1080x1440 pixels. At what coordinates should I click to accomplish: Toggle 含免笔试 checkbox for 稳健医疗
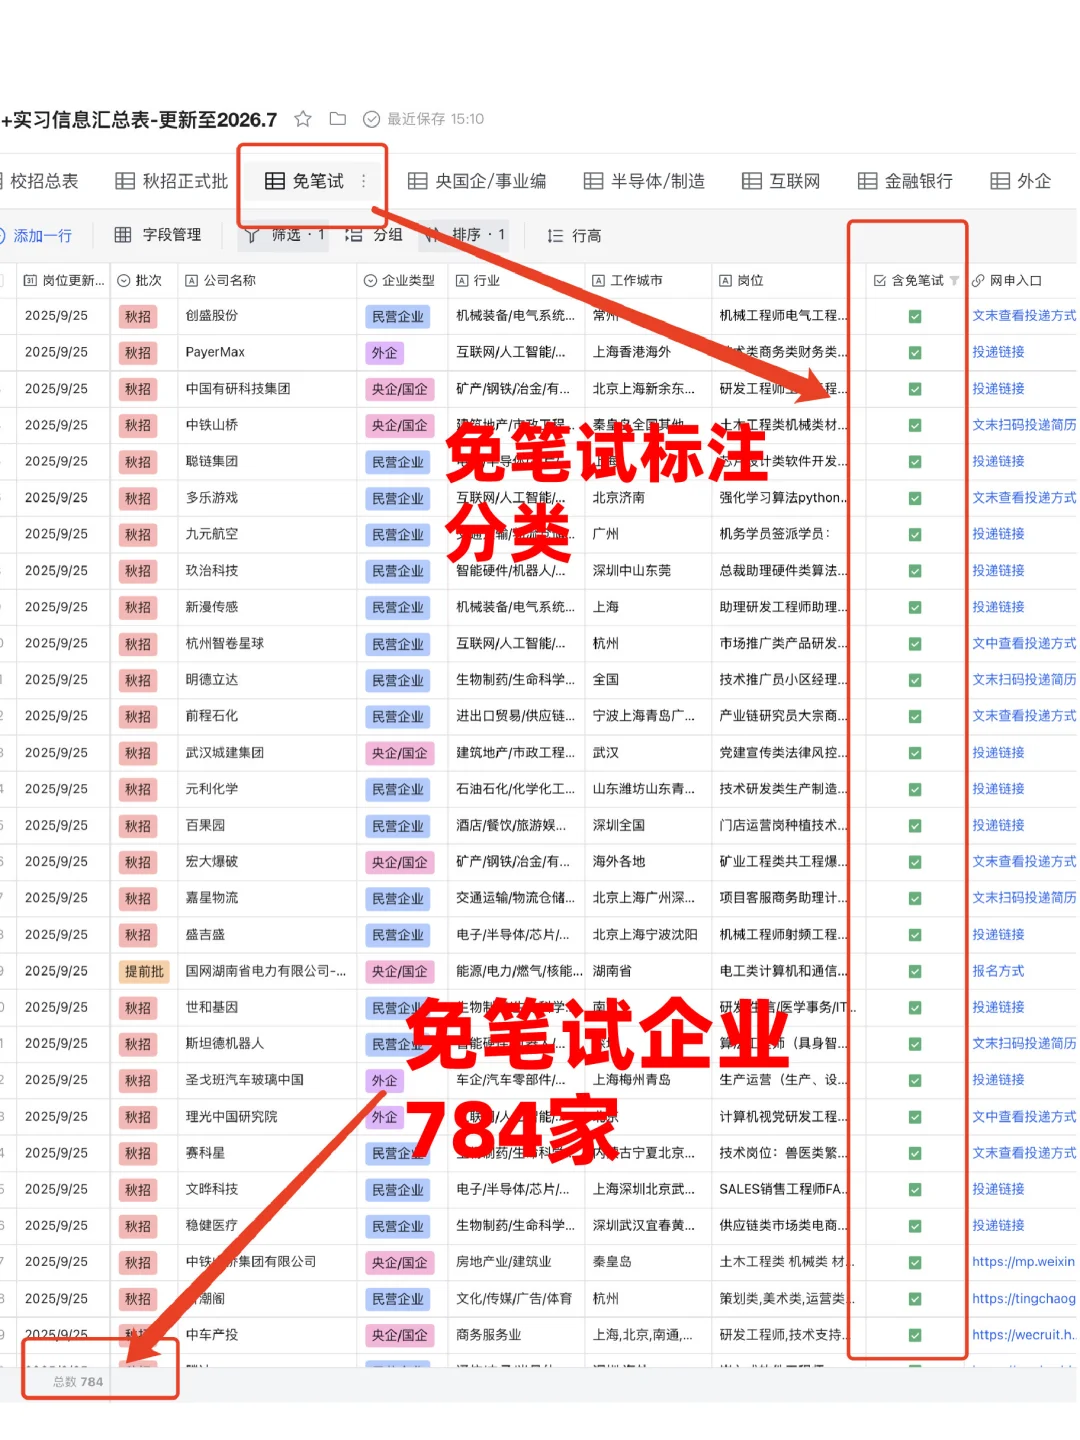[x=915, y=1226]
